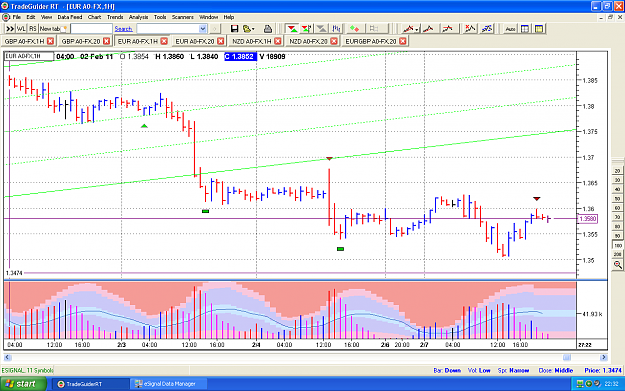Set bar zoom level to 60
Screen dimensions: 625x391
(x=617, y=208)
